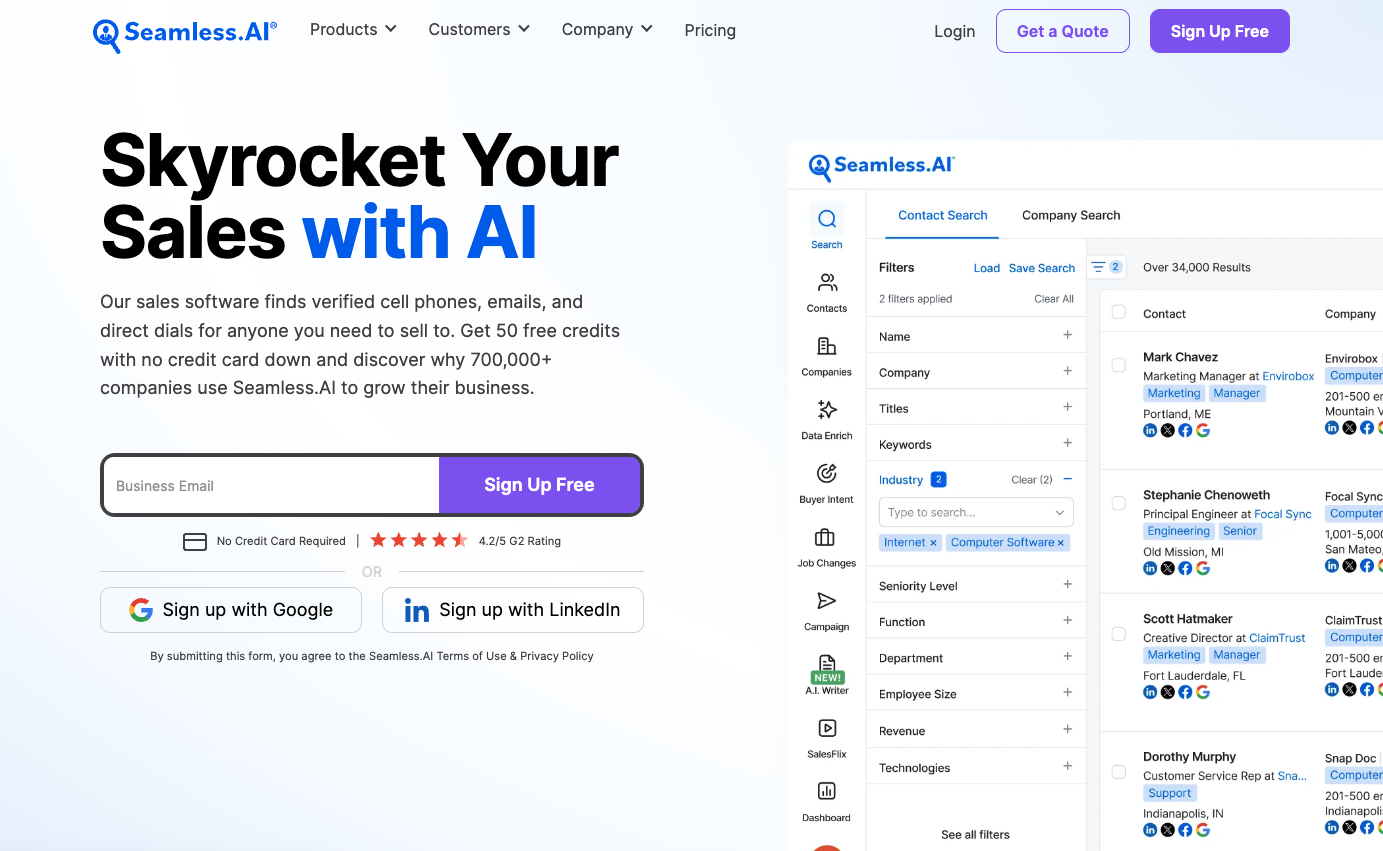This screenshot has width=1383, height=851.
Task: Open the Envirobox company link
Action: tap(1288, 376)
